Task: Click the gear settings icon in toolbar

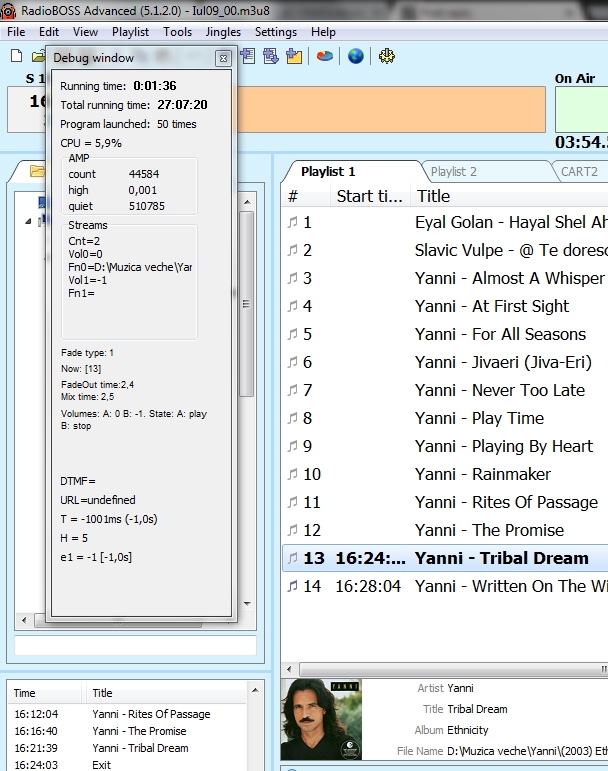Action: 387,56
